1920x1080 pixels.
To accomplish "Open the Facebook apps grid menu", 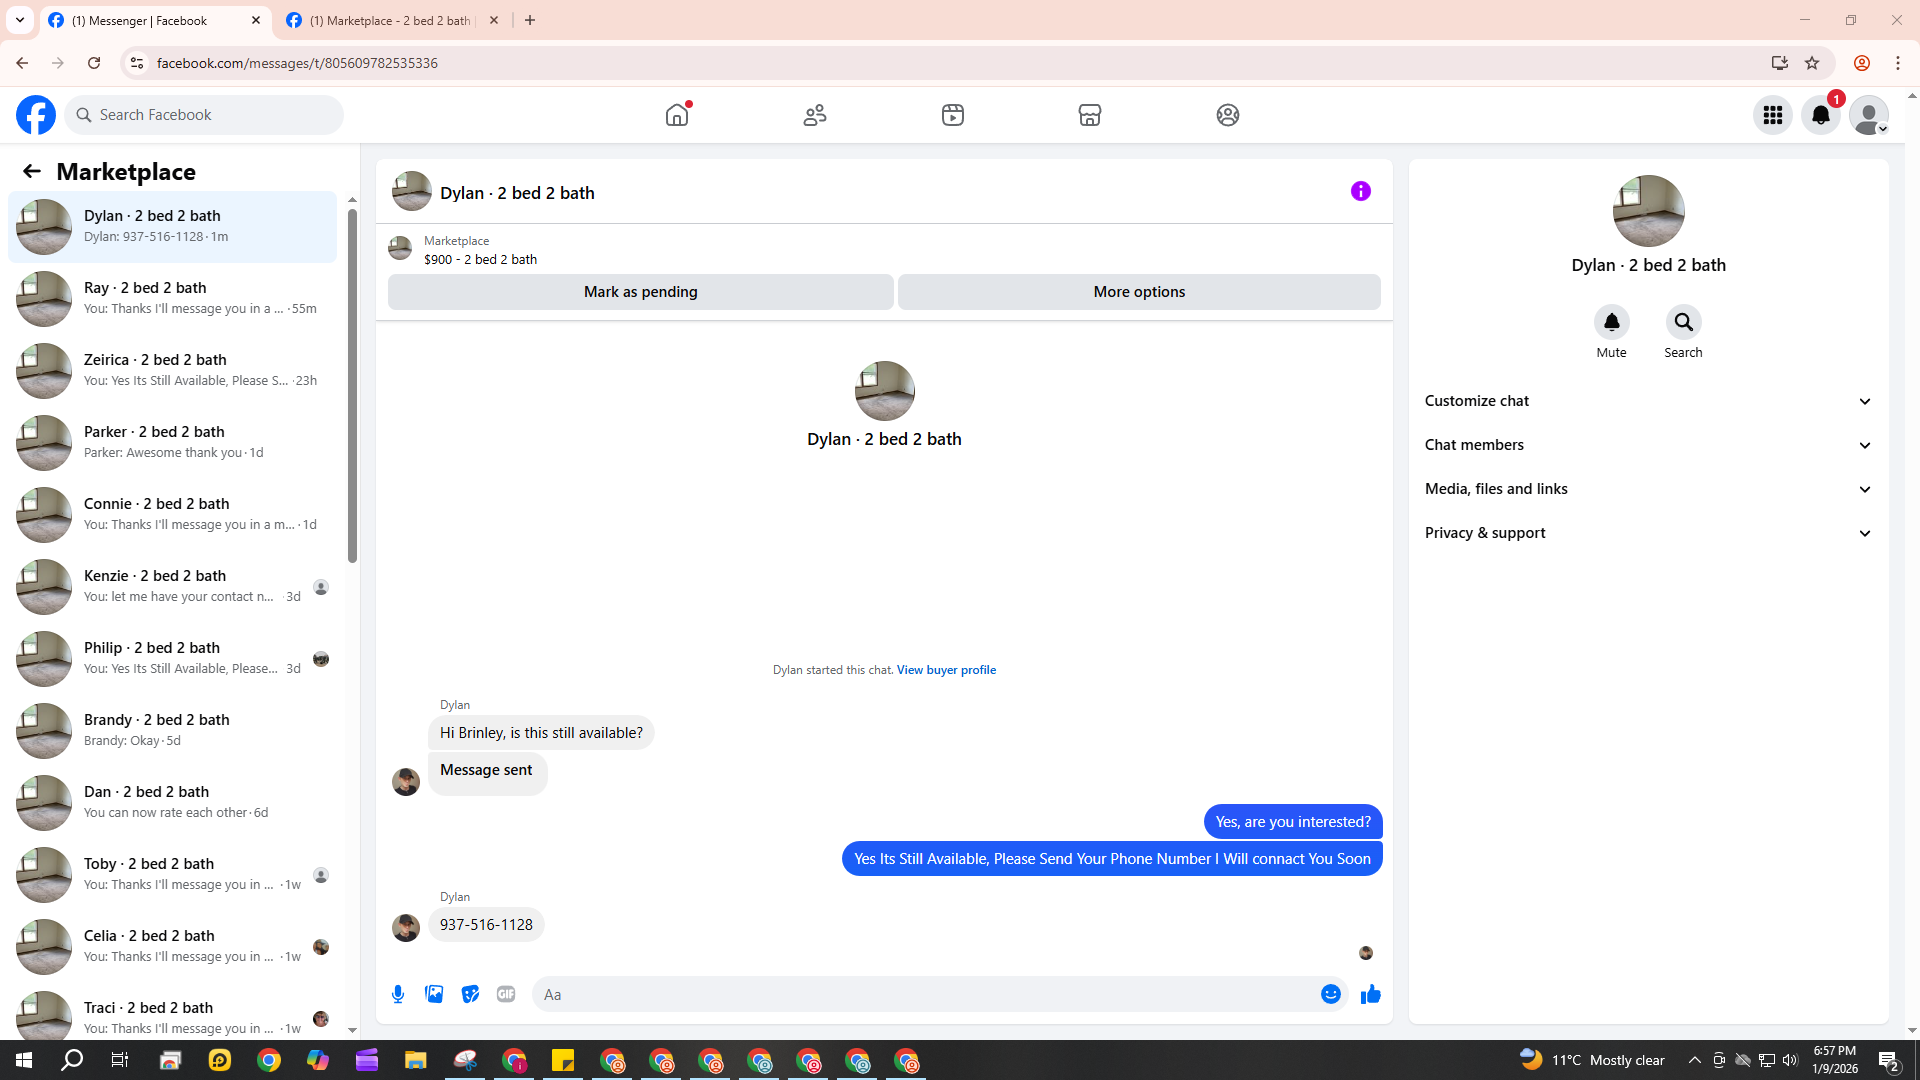I will (1772, 115).
